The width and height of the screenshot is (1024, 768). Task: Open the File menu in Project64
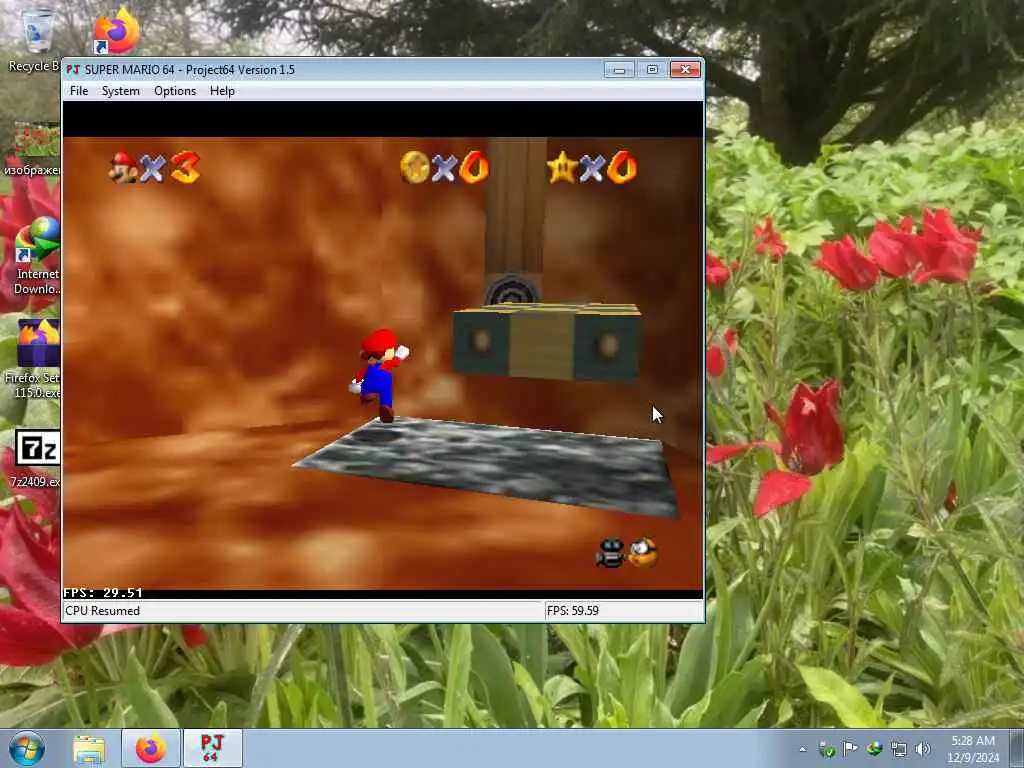pos(79,91)
